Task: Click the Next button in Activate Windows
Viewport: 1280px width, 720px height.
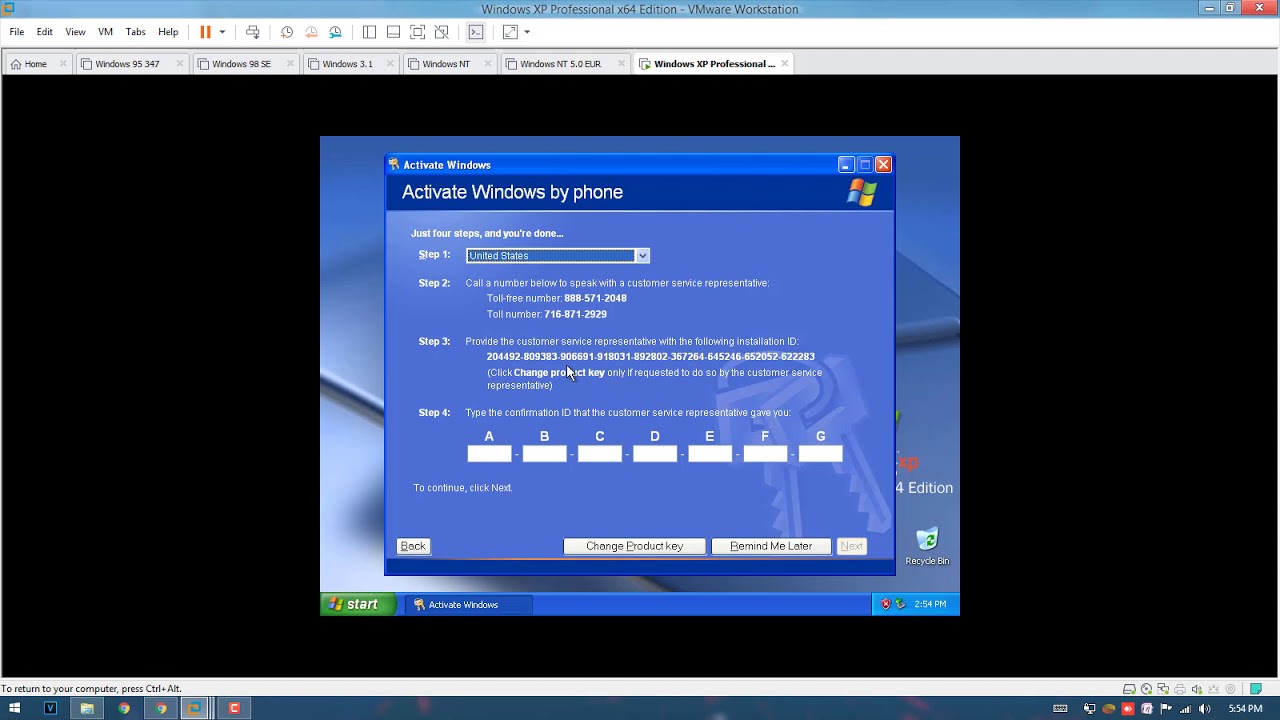Action: tap(851, 546)
